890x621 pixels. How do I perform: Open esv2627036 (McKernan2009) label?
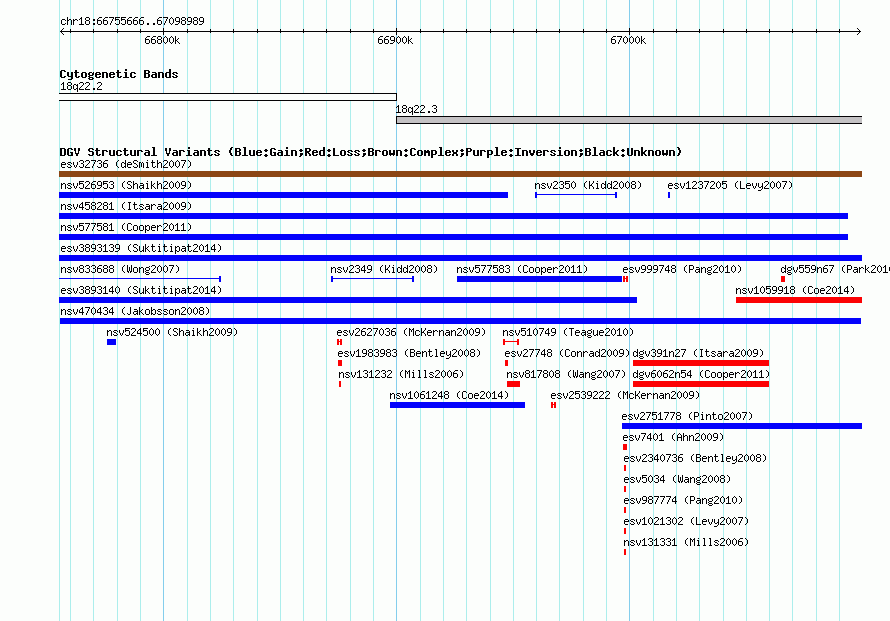[x=411, y=333]
